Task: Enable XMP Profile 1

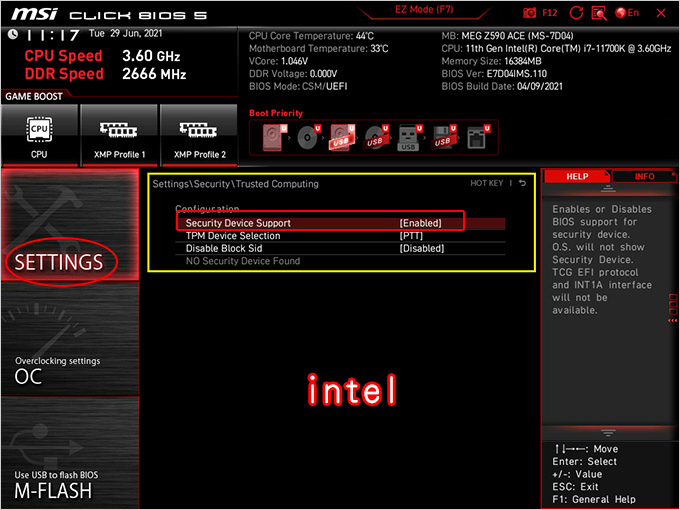Action: [119, 135]
